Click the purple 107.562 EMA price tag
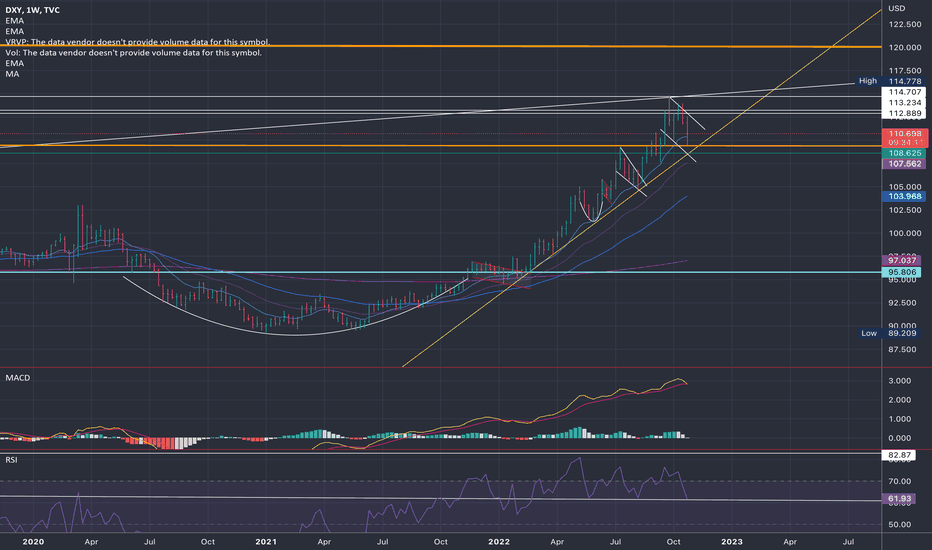This screenshot has height=550, width=932. 903,164
